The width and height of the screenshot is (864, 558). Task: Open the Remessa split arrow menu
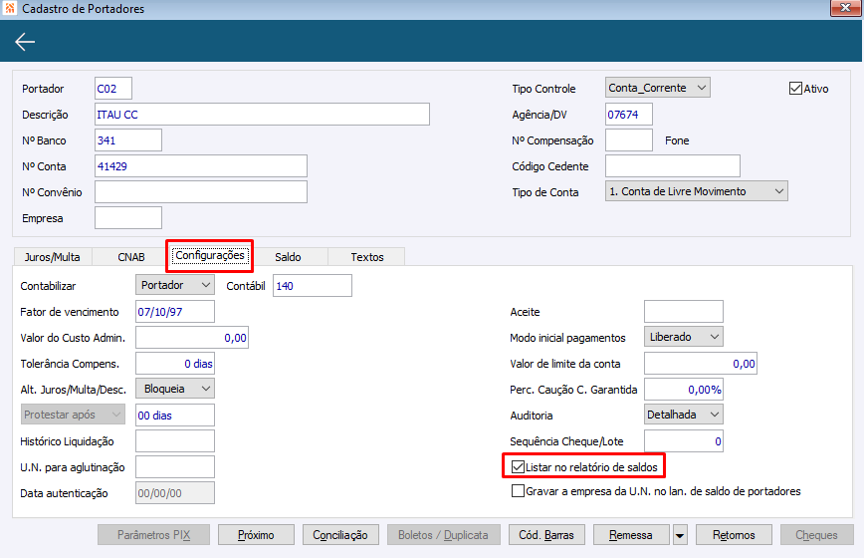tap(680, 535)
